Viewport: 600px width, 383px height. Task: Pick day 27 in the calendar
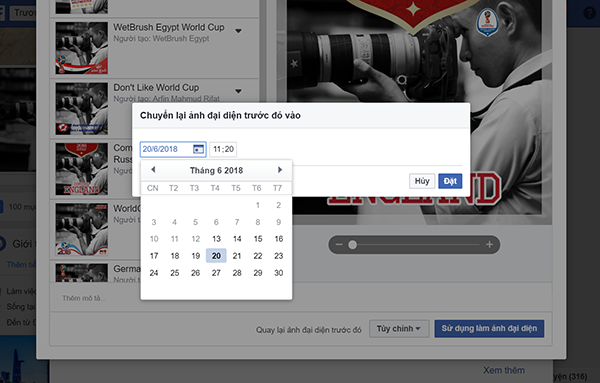coord(216,273)
